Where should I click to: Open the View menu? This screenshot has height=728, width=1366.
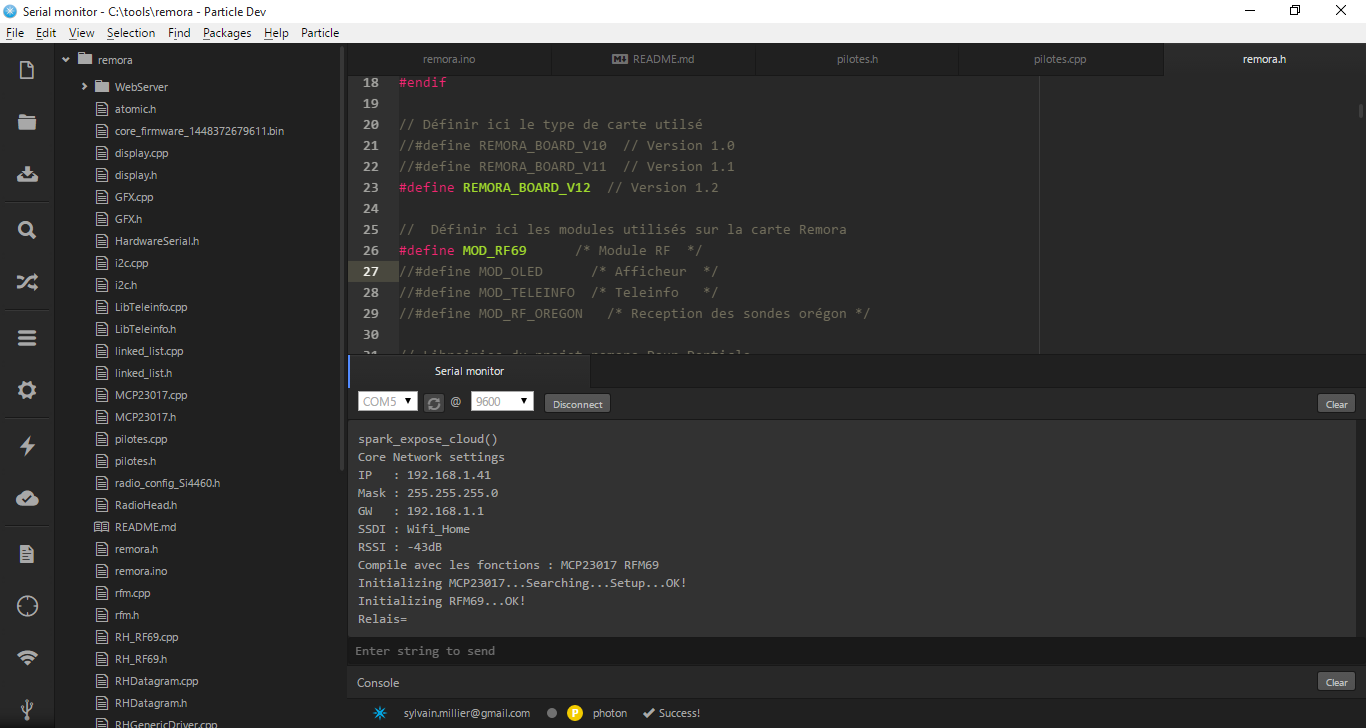pyautogui.click(x=82, y=33)
